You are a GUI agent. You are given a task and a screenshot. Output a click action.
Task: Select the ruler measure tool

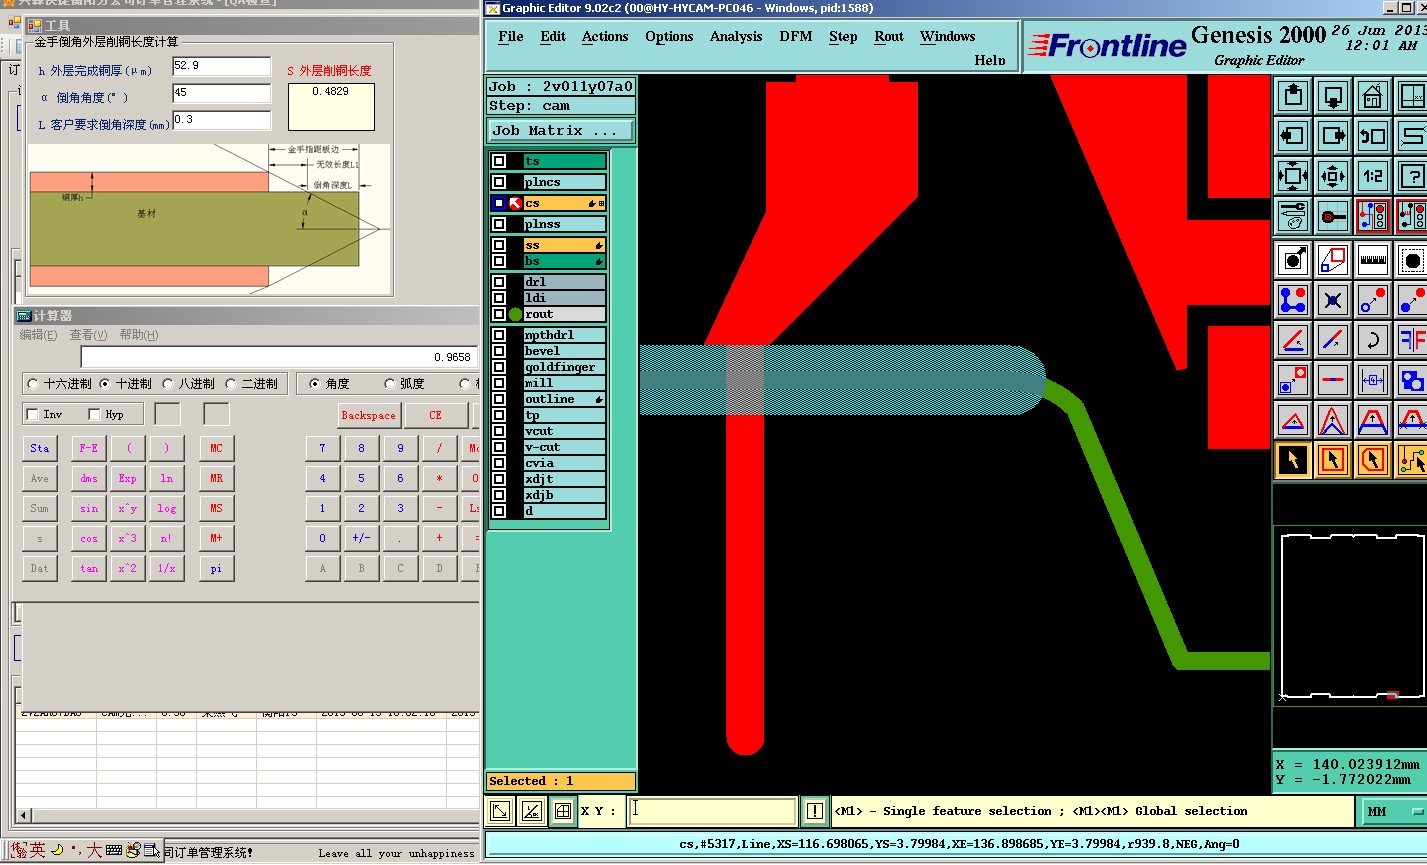[1373, 260]
